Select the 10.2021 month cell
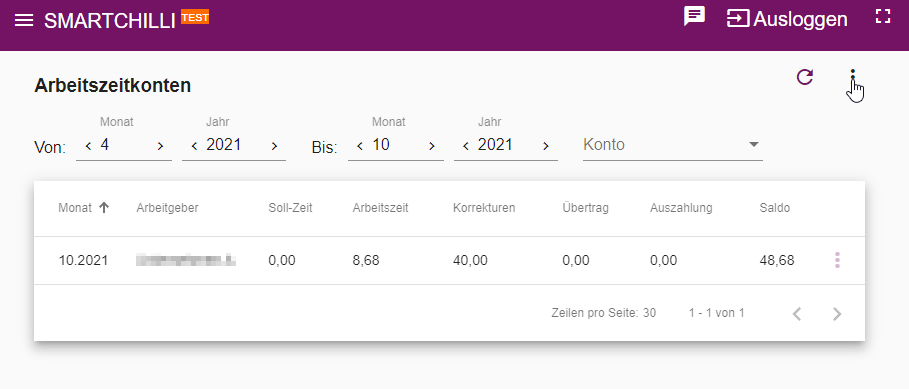909x389 pixels. [x=83, y=260]
